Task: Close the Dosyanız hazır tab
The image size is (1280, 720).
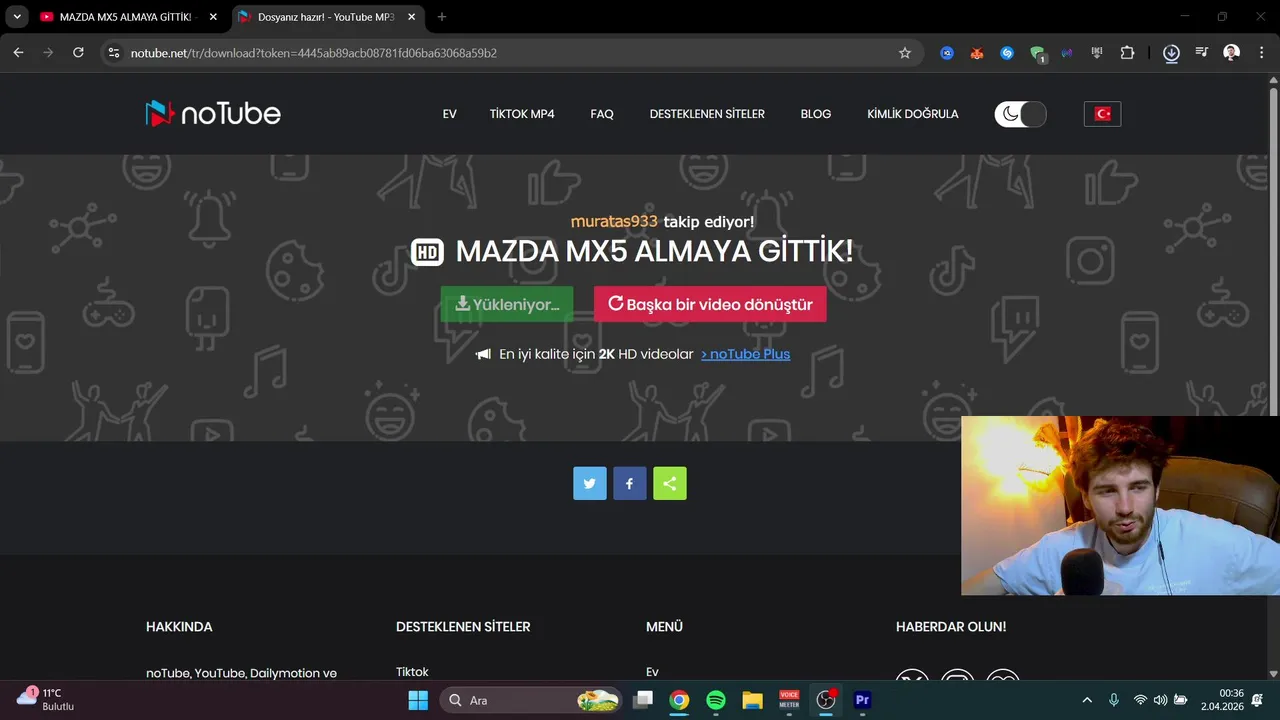Action: (x=411, y=17)
